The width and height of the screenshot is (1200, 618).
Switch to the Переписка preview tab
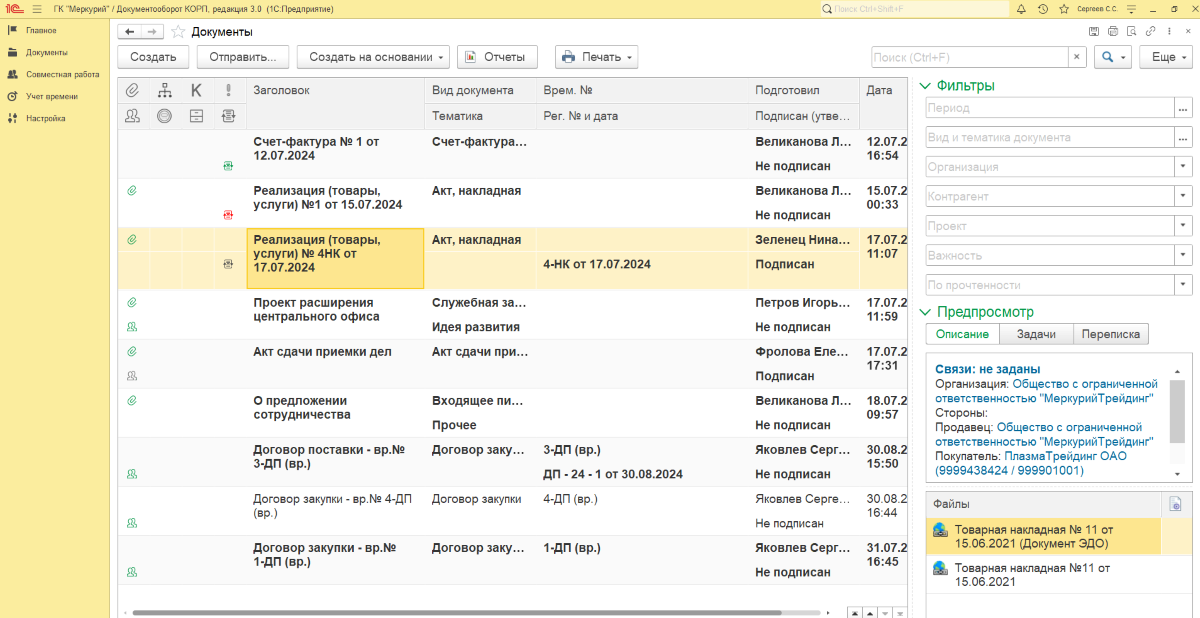point(1110,334)
